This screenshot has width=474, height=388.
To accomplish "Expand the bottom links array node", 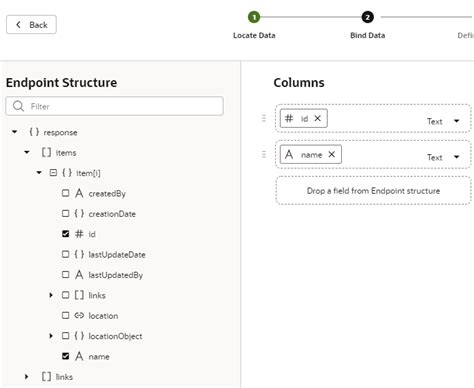I will pos(27,377).
